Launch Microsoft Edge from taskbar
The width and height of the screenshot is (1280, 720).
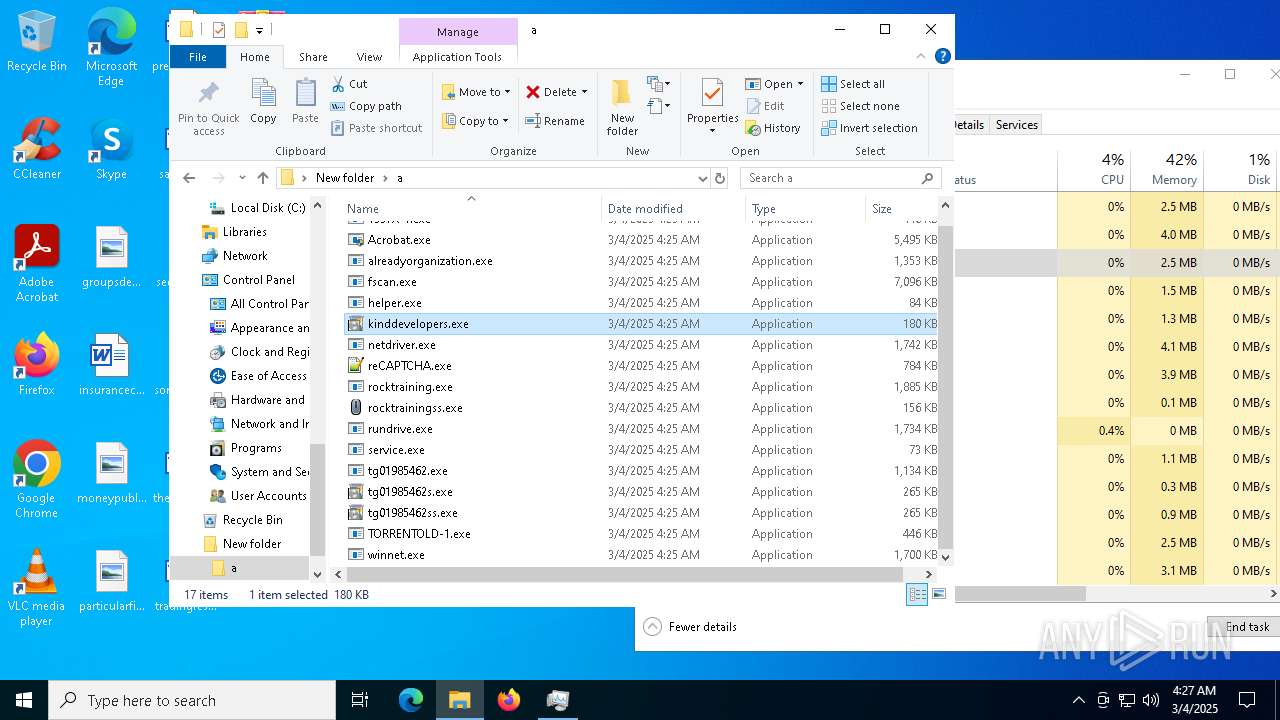[411, 700]
